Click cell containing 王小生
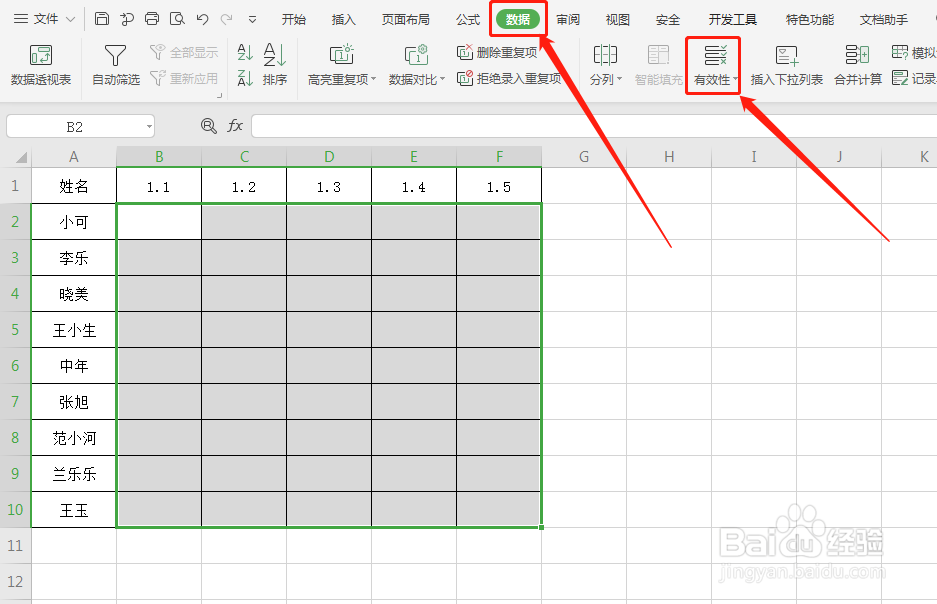937x604 pixels. point(74,330)
